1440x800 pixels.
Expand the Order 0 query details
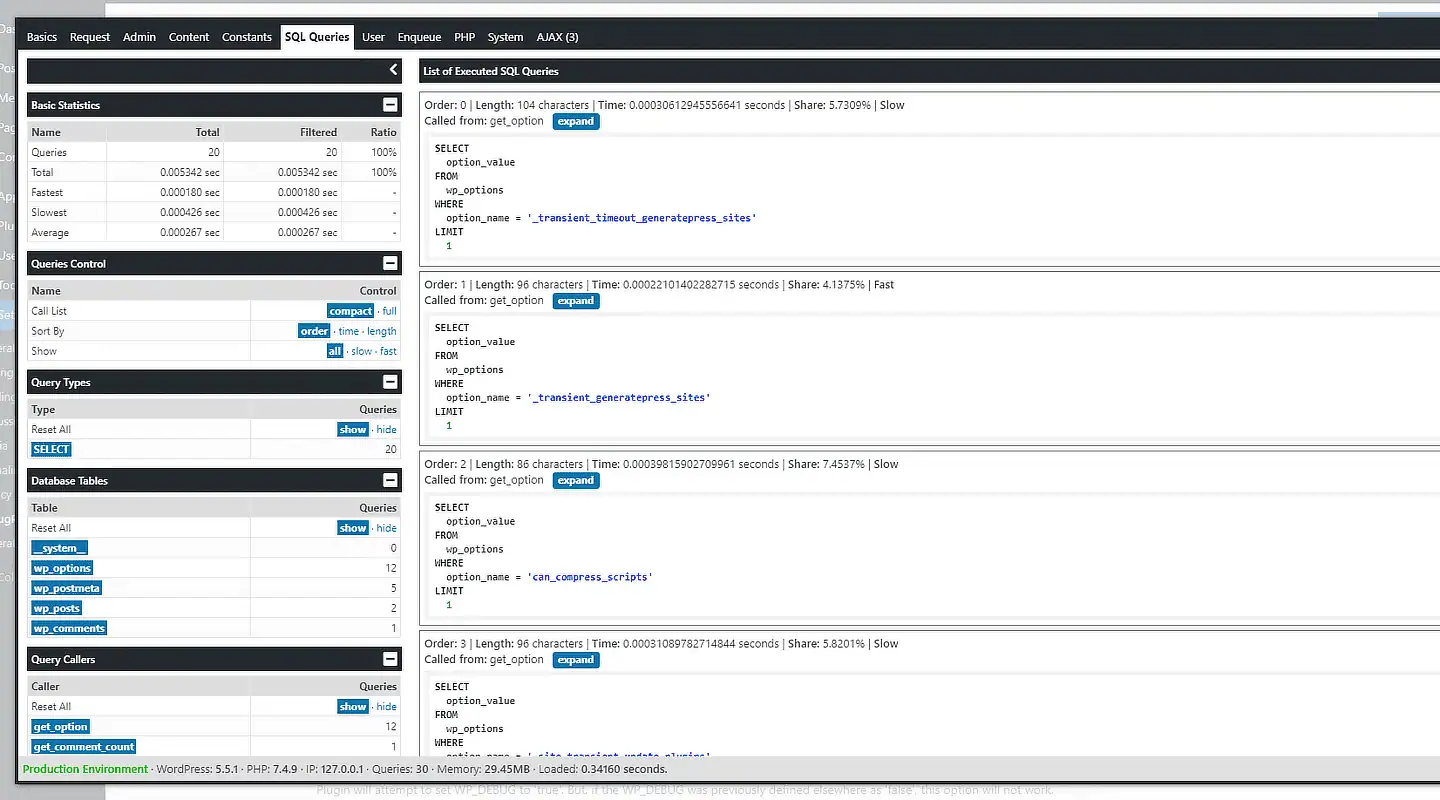coord(575,121)
